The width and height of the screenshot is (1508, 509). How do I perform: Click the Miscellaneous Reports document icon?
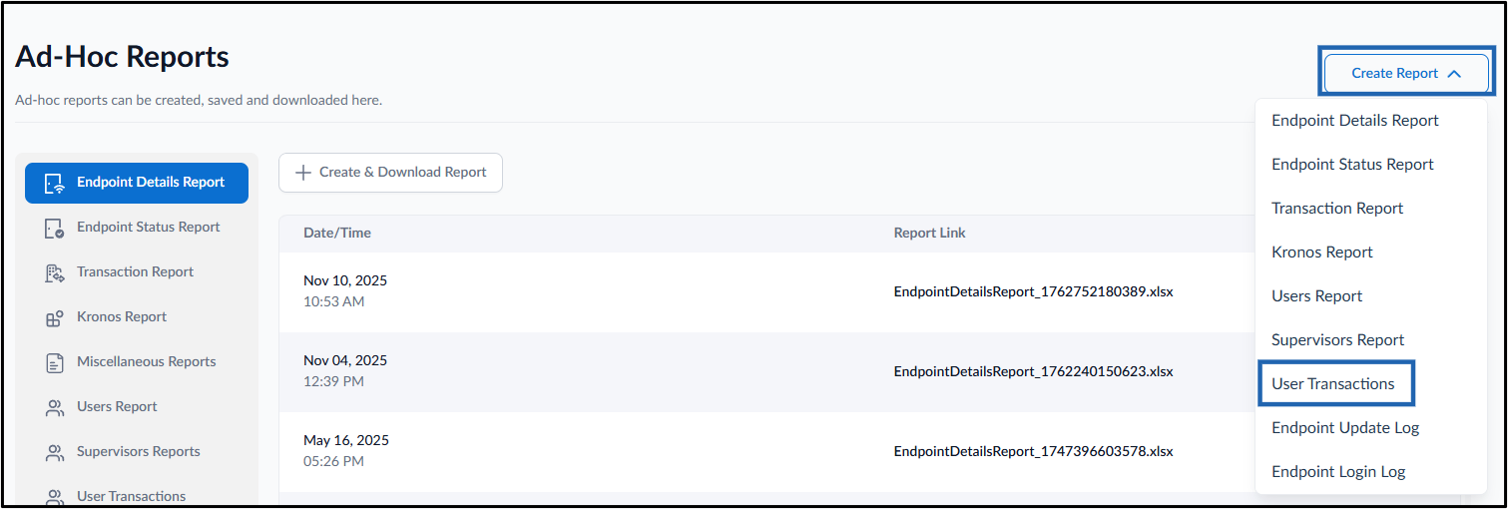(x=55, y=363)
